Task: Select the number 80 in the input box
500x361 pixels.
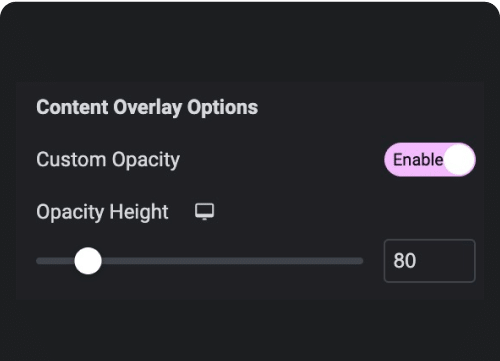Action: click(x=405, y=261)
